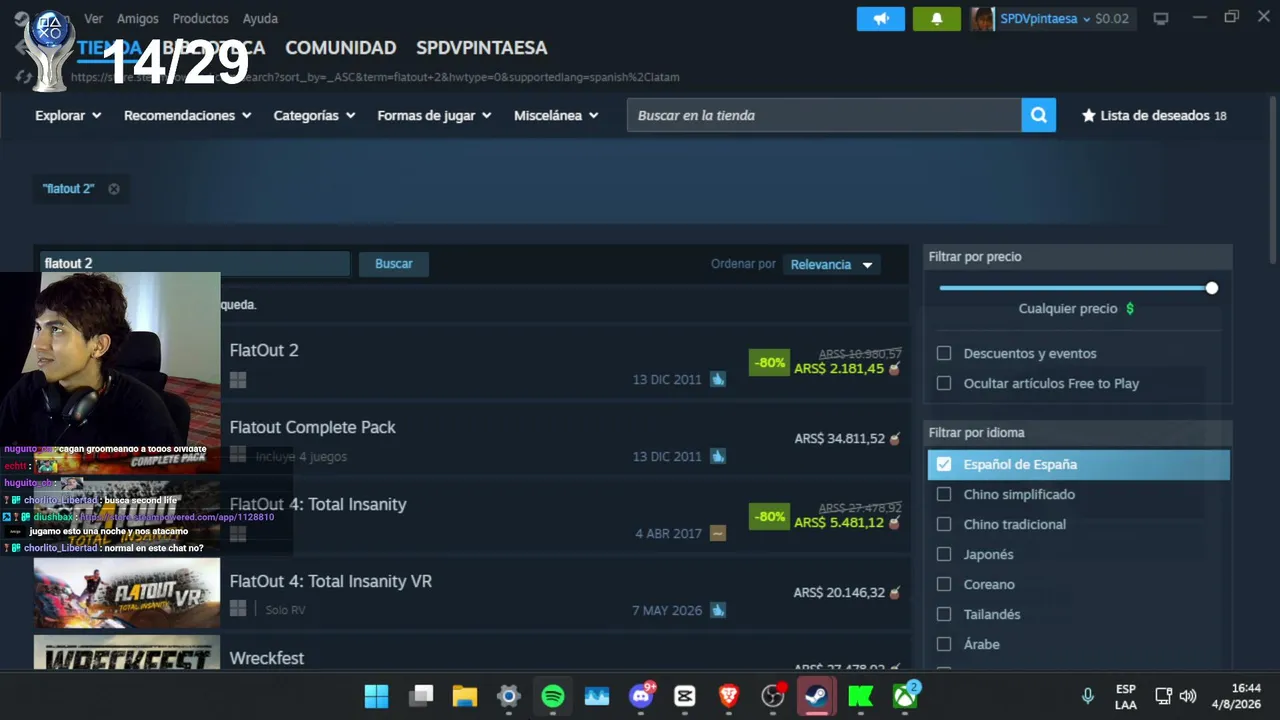Screen dimensions: 1280x720
Task: Click the Steam taskbar icon
Action: 817,696
